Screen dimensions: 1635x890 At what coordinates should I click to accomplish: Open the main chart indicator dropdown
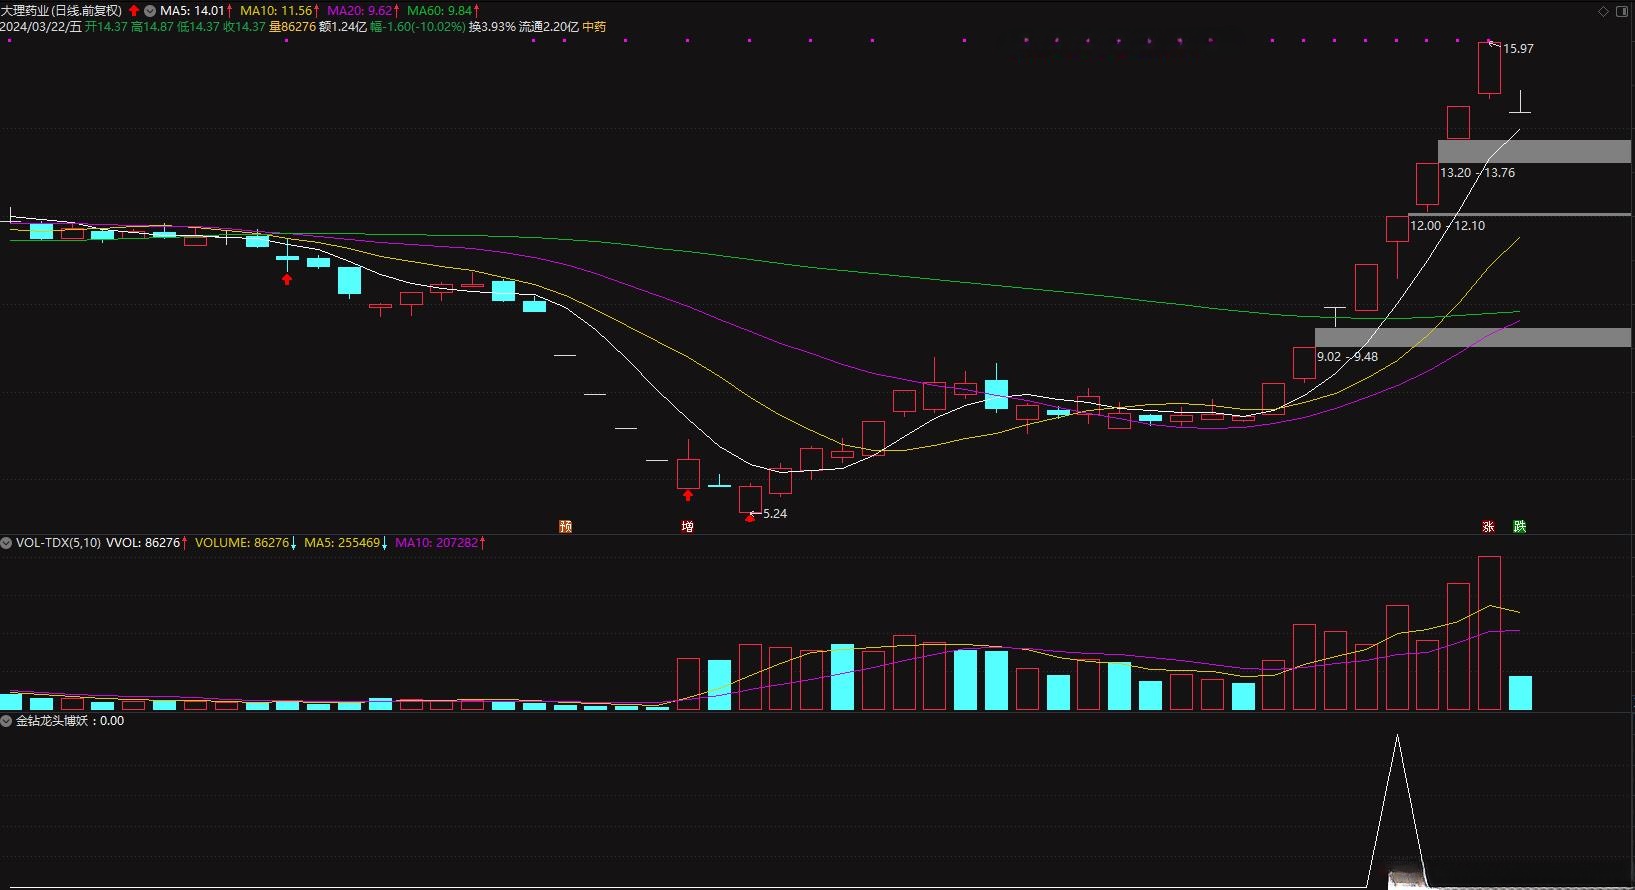coord(150,11)
